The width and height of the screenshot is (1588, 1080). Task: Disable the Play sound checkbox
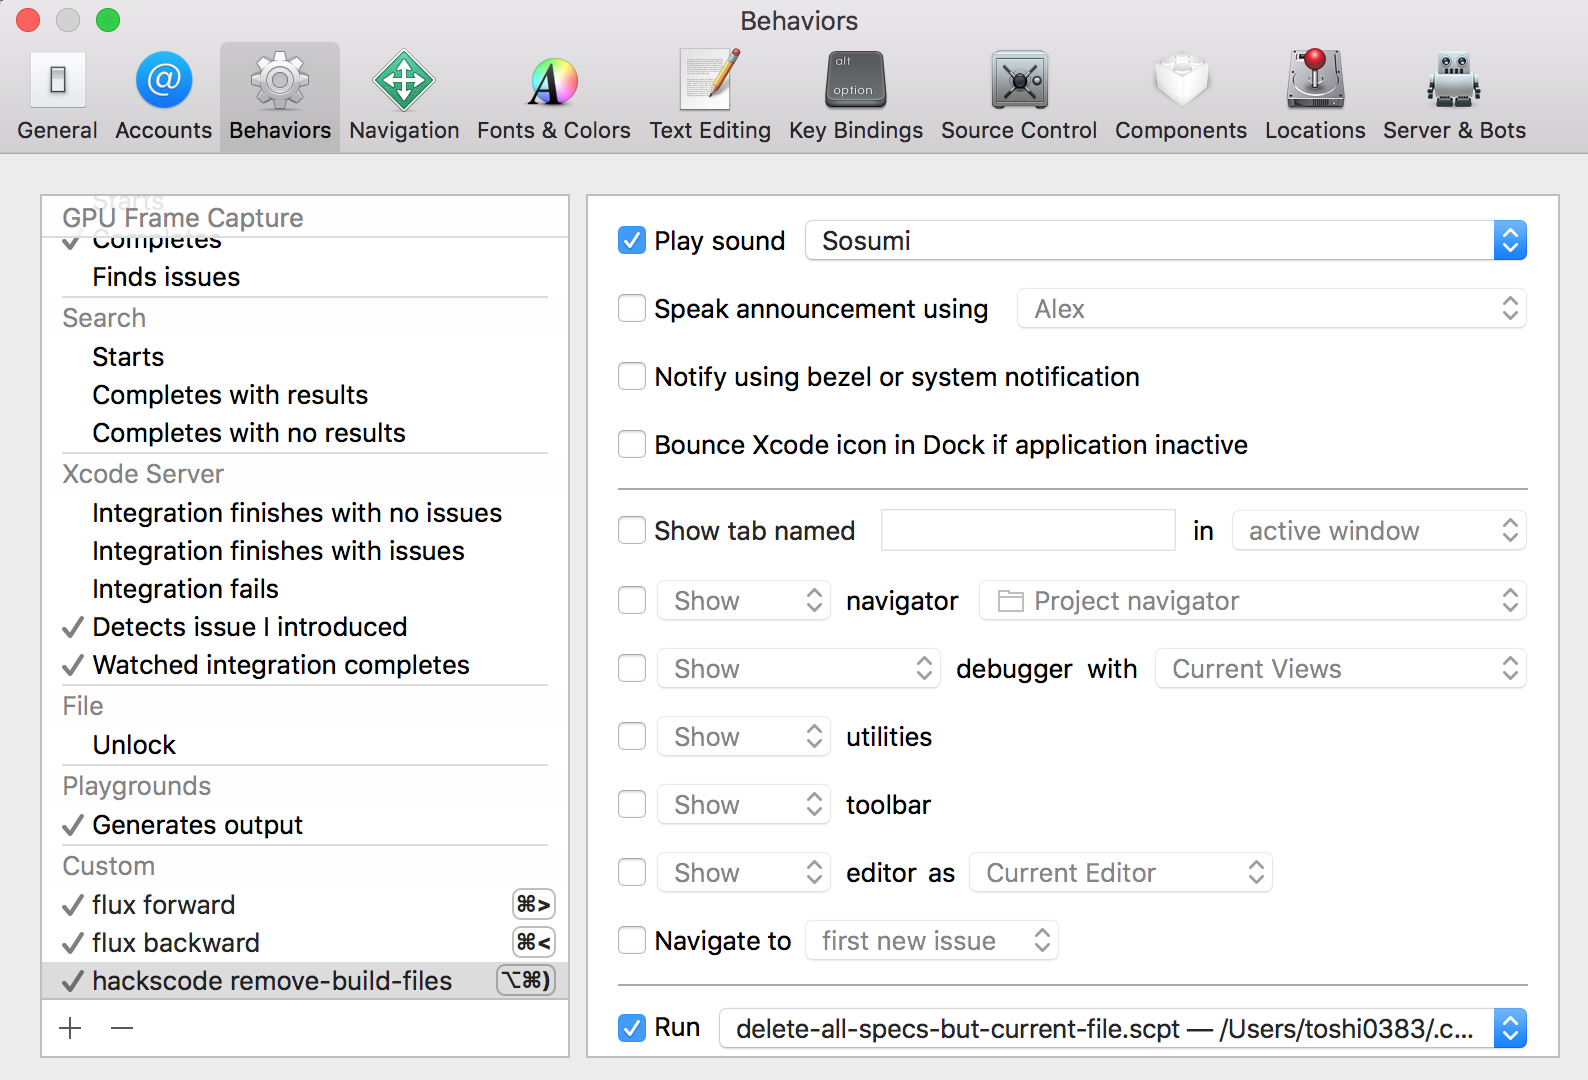coord(632,240)
